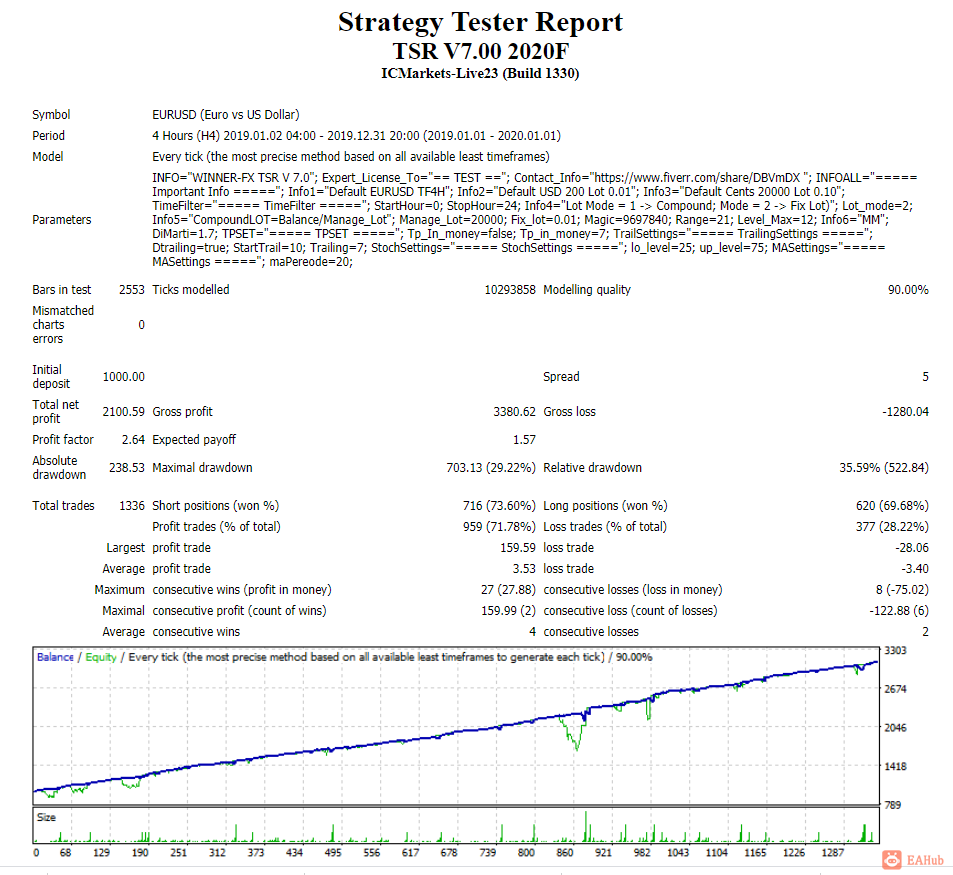Viewport: 953px width, 875px height.
Task: Click the Bars in test value 2553
Action: [x=132, y=290]
